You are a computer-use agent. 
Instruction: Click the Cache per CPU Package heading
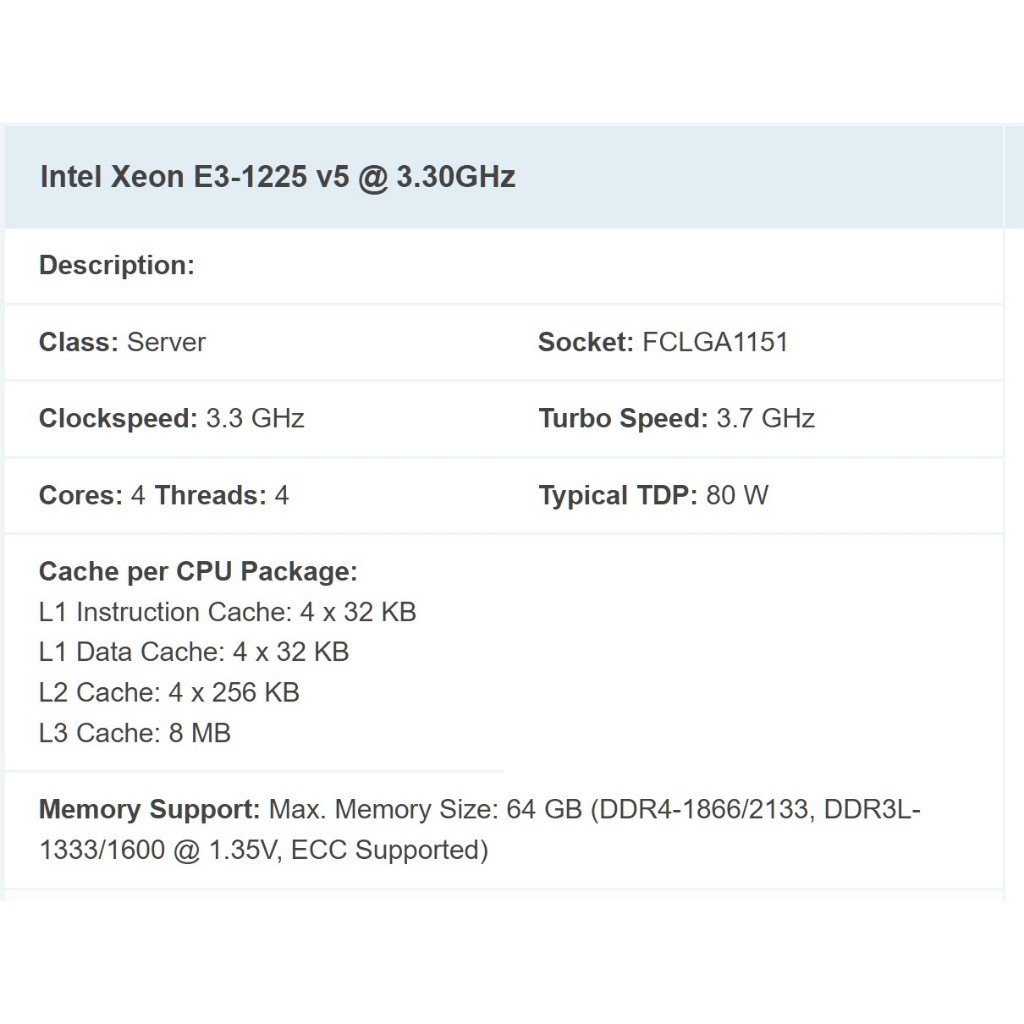pos(198,572)
